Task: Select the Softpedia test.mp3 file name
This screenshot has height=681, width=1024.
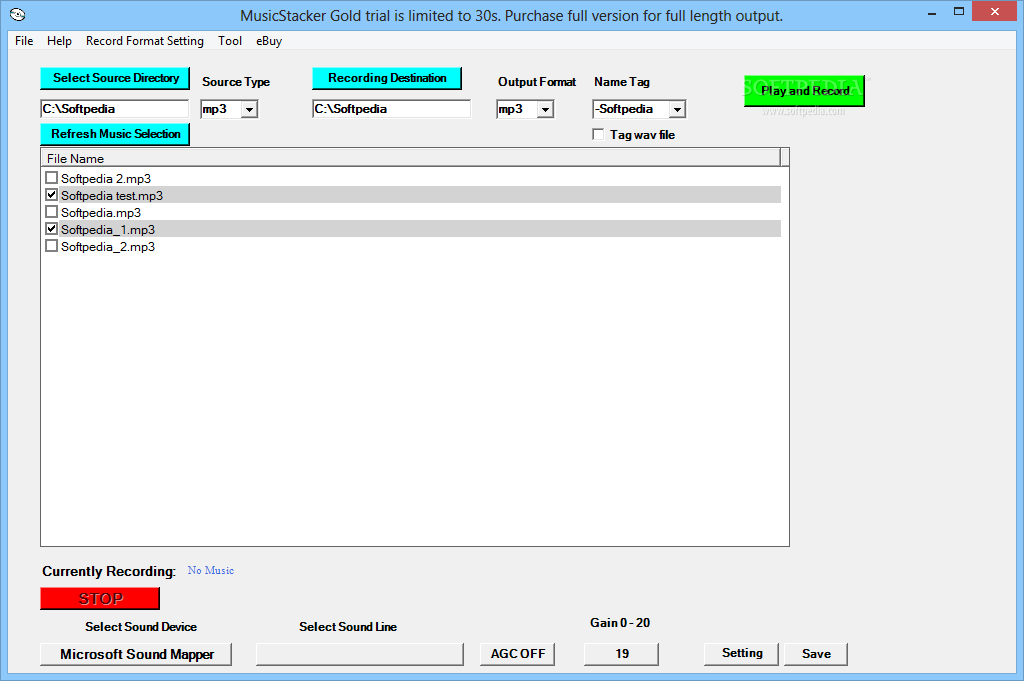Action: pos(112,195)
